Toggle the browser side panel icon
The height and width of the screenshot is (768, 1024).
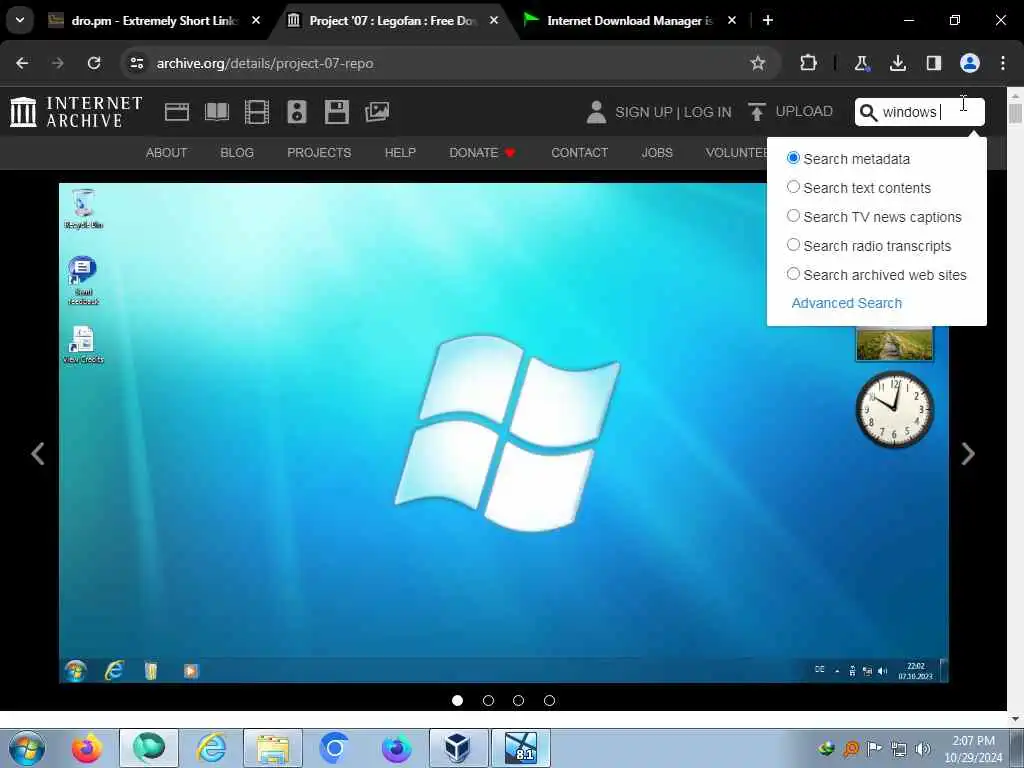934,63
